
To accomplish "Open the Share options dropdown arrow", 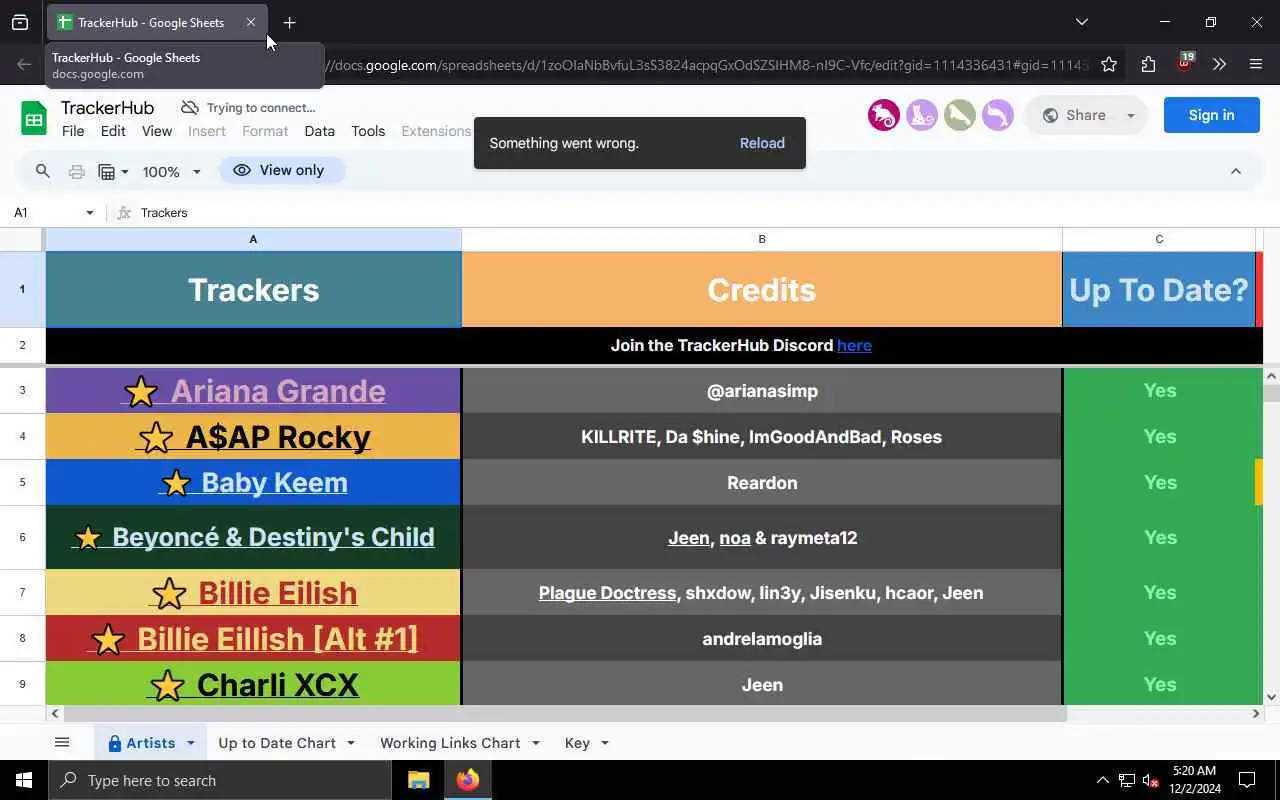I will pos(1131,116).
